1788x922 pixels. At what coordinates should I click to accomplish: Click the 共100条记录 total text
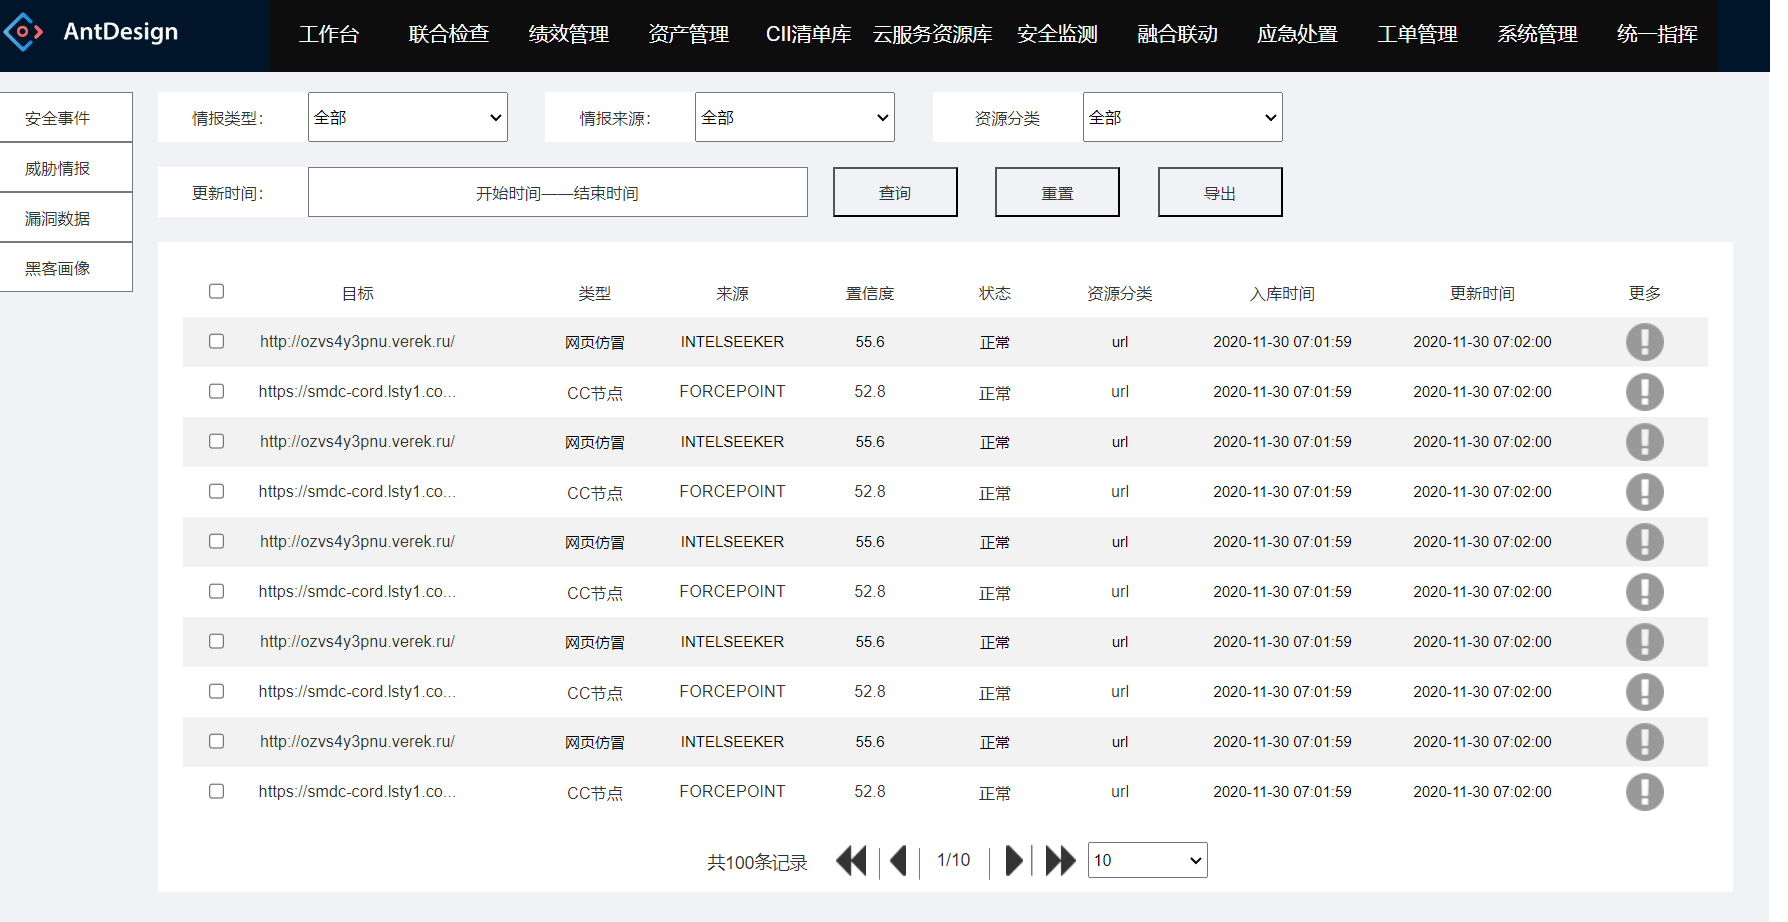757,862
